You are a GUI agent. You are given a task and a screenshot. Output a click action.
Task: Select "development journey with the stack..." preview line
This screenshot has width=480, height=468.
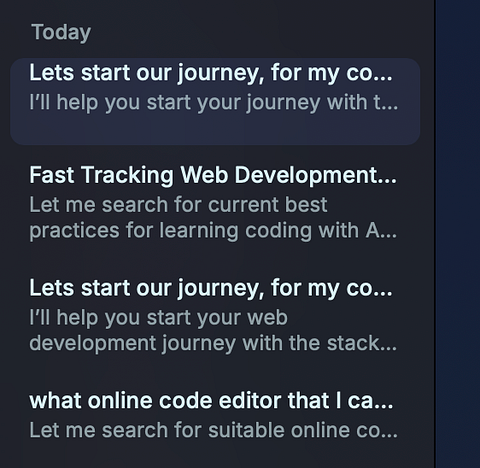click(213, 343)
